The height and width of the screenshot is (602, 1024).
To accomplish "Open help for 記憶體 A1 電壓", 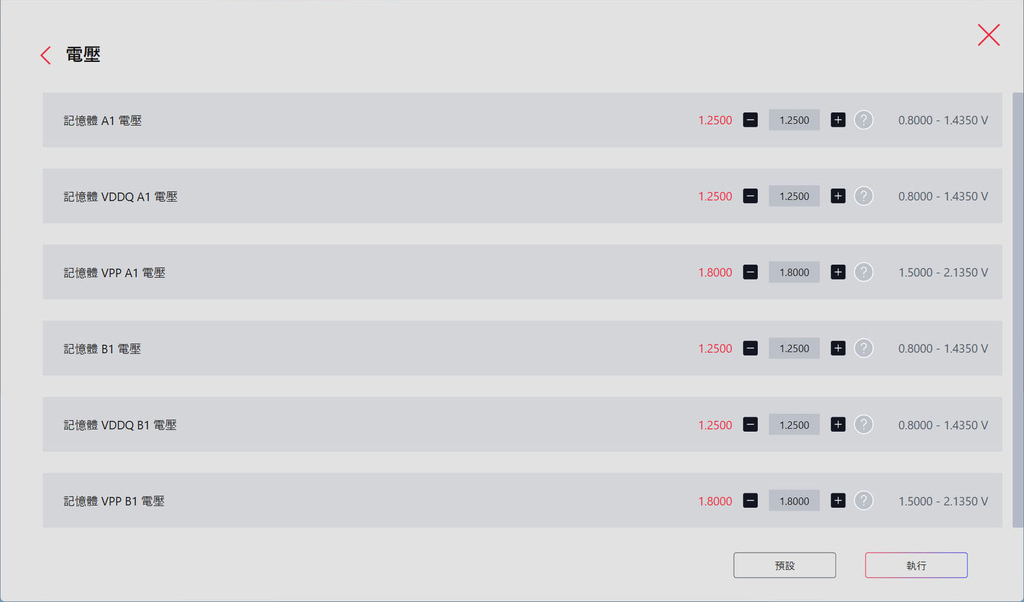I will [864, 120].
